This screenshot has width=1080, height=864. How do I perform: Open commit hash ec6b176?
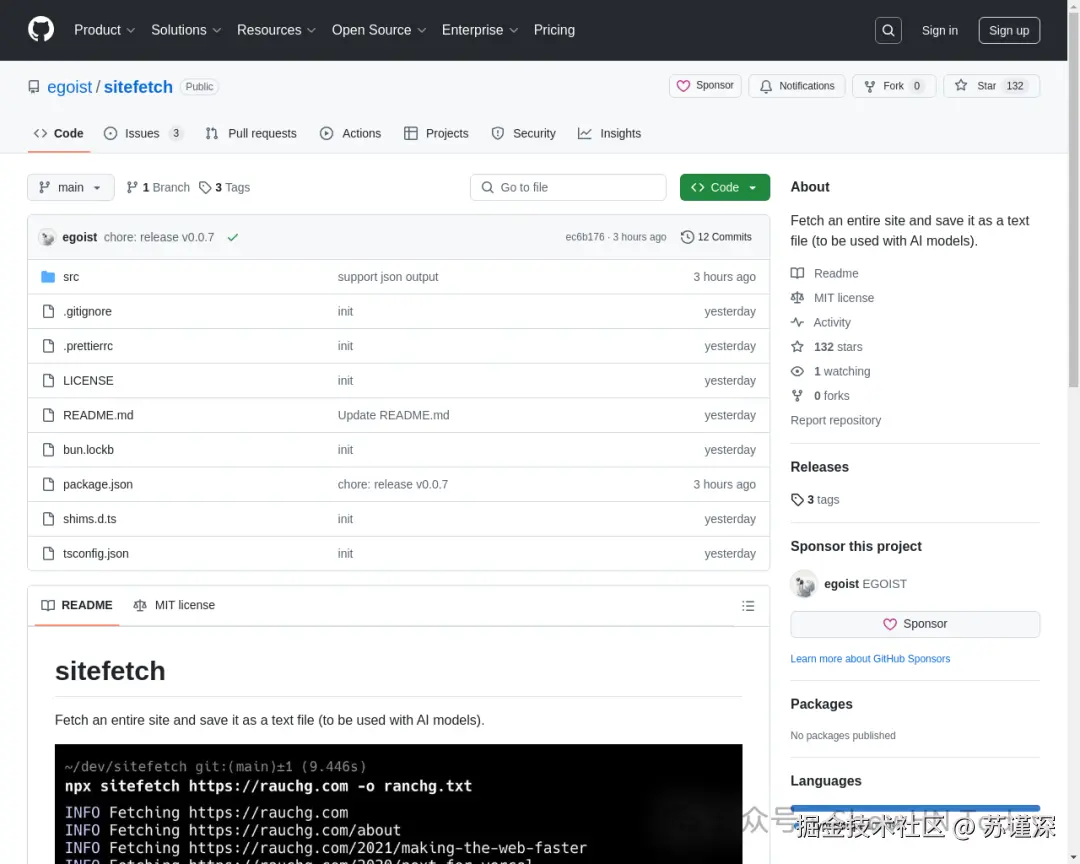click(x=585, y=237)
